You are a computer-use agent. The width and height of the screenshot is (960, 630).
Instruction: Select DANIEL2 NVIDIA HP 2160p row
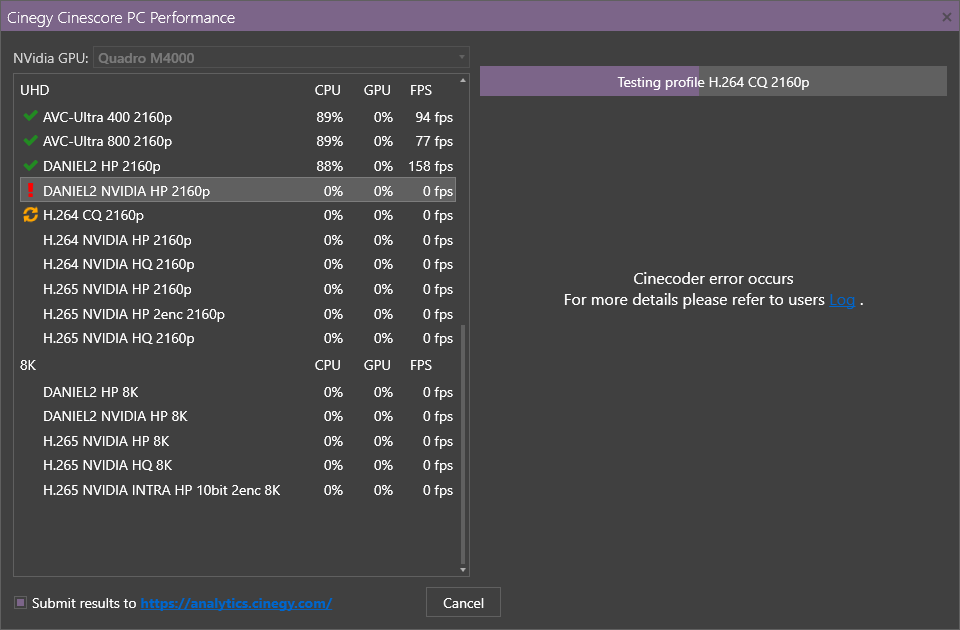[238, 190]
